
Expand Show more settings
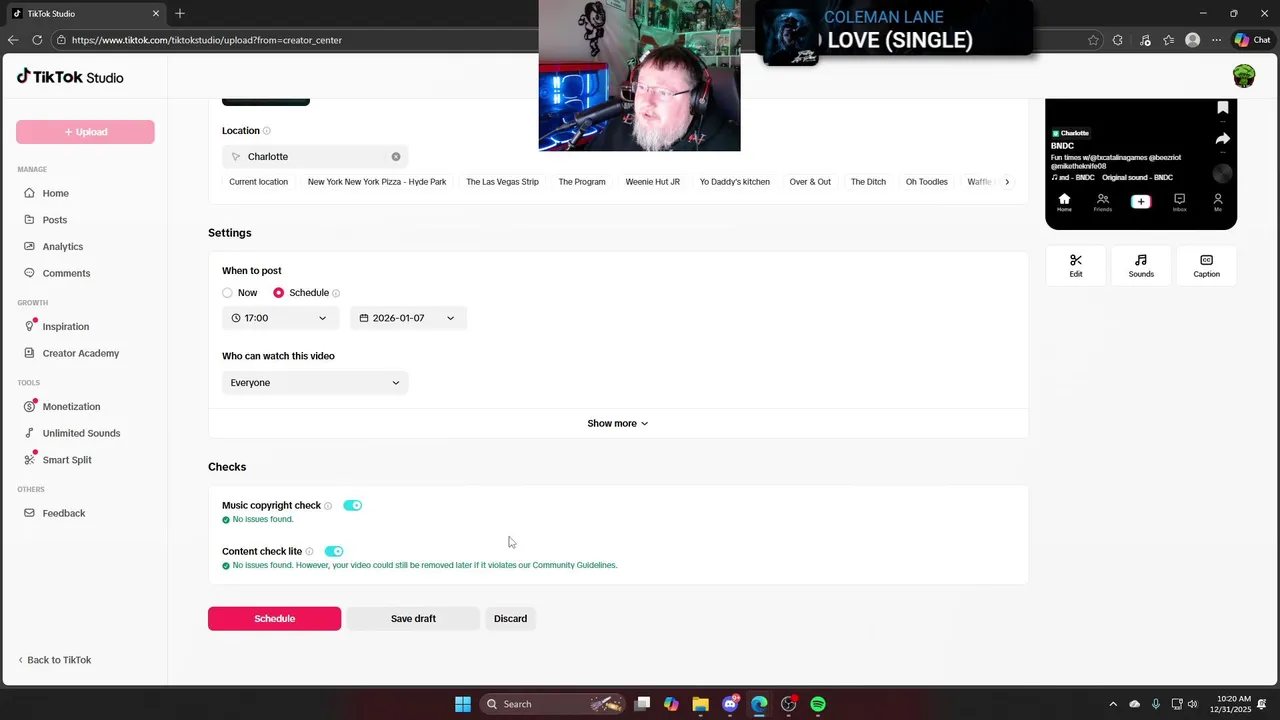click(x=618, y=424)
